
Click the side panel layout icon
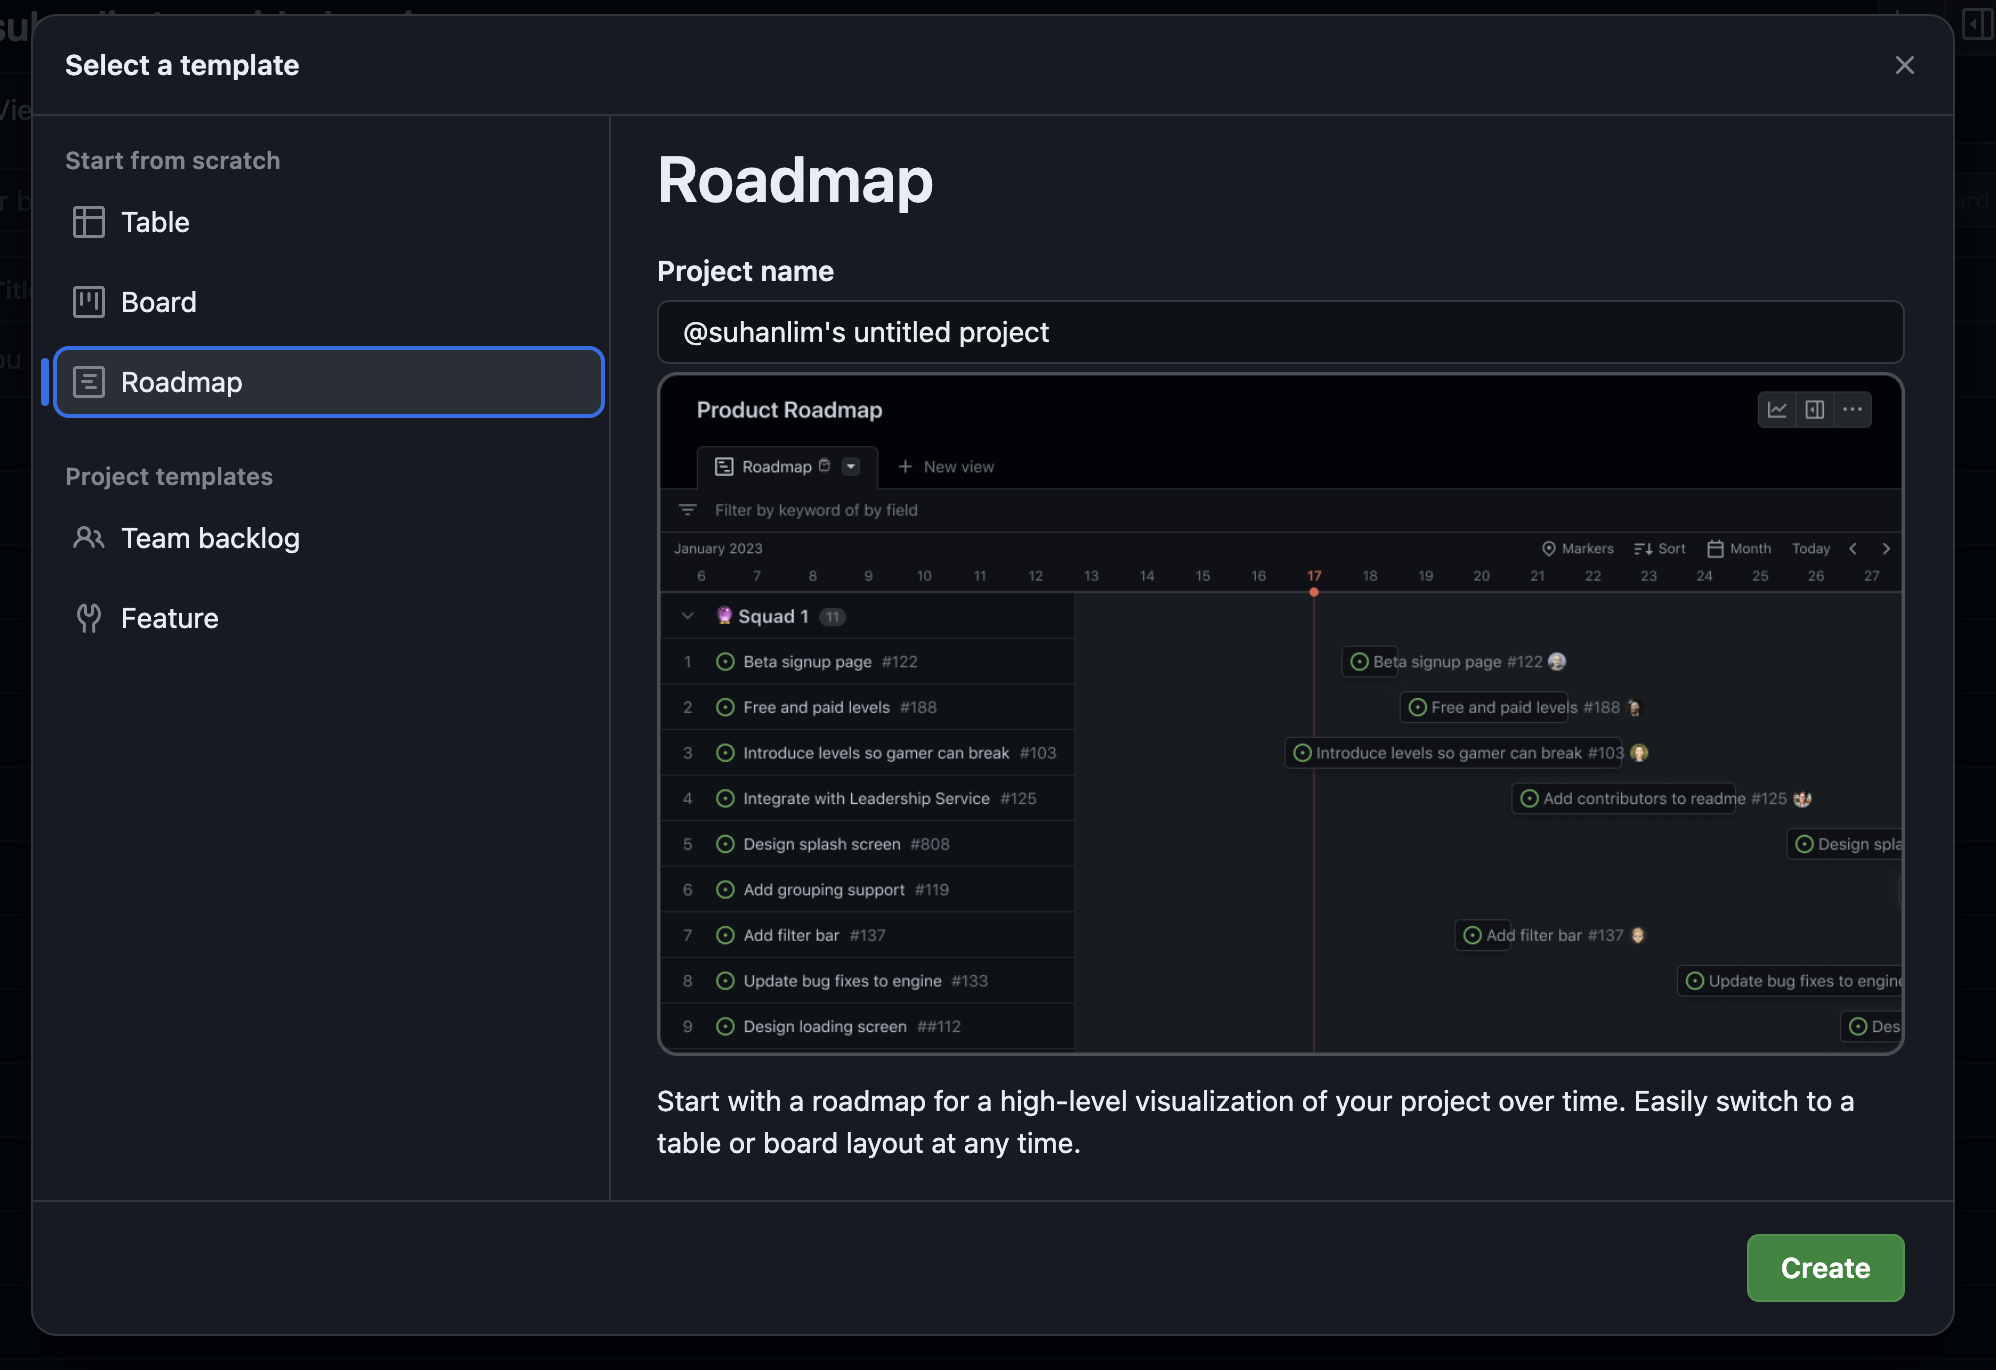click(1815, 410)
